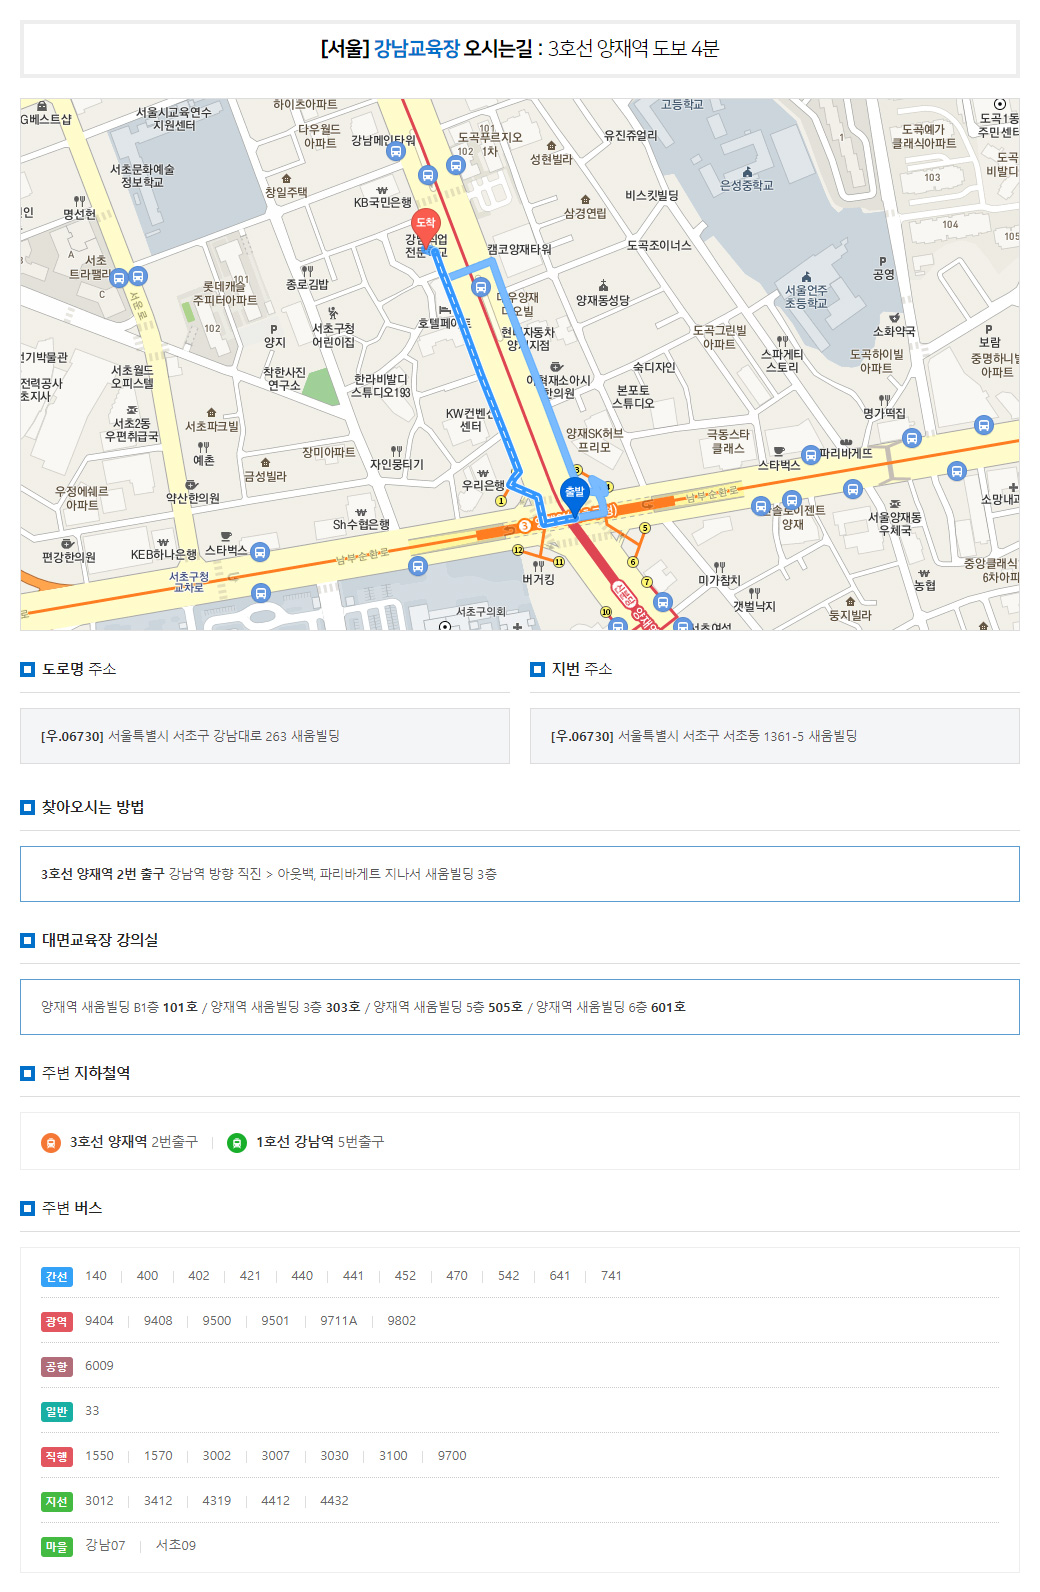
Task: Click the road address 강남대로 263 box
Action: pos(265,736)
